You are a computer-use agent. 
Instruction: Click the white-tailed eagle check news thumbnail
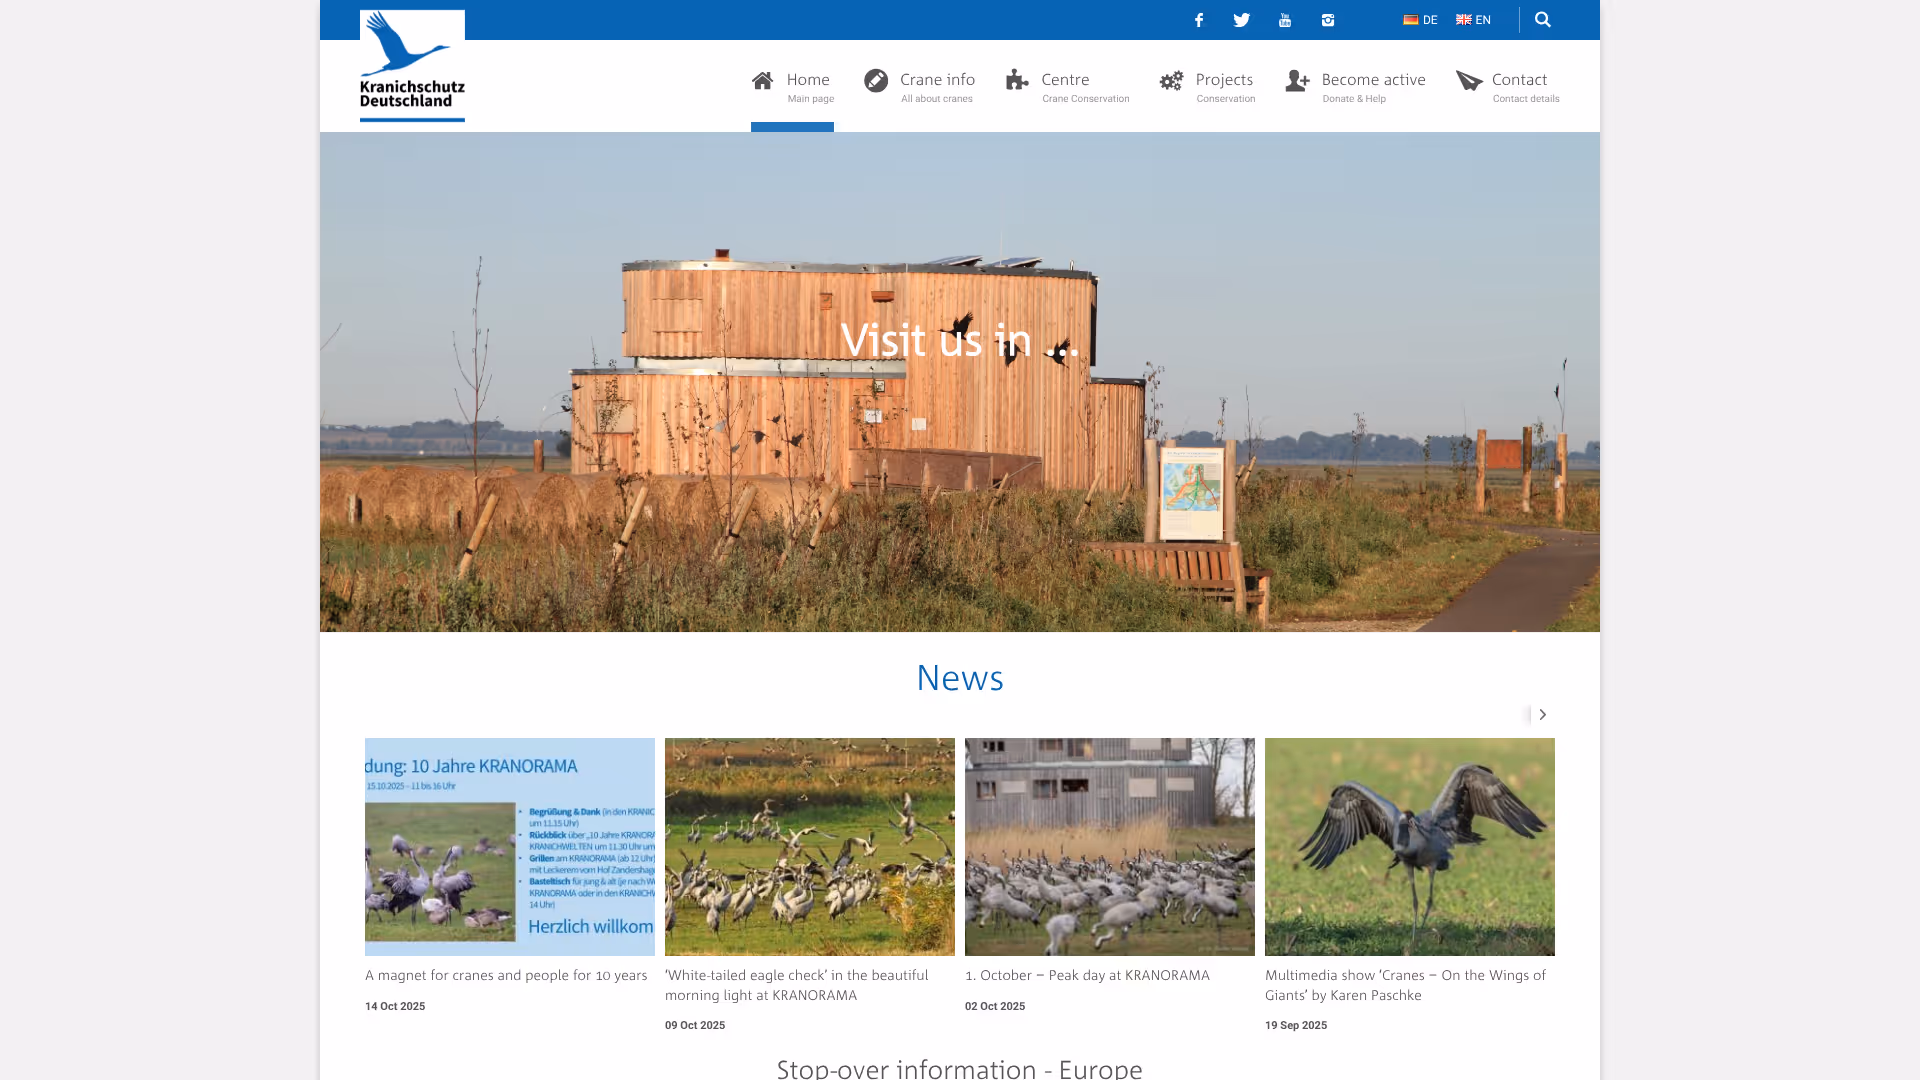click(809, 847)
